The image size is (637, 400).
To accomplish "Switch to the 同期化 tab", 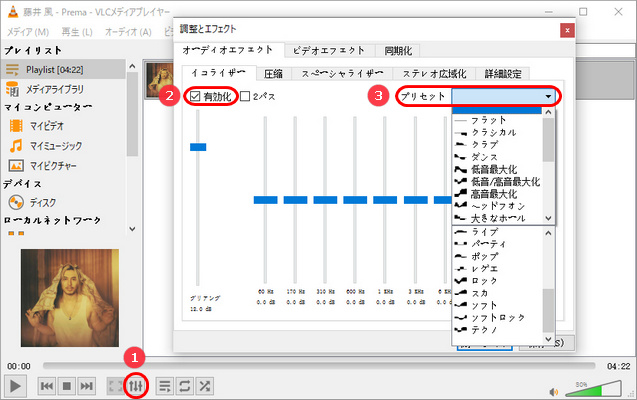I will click(398, 51).
